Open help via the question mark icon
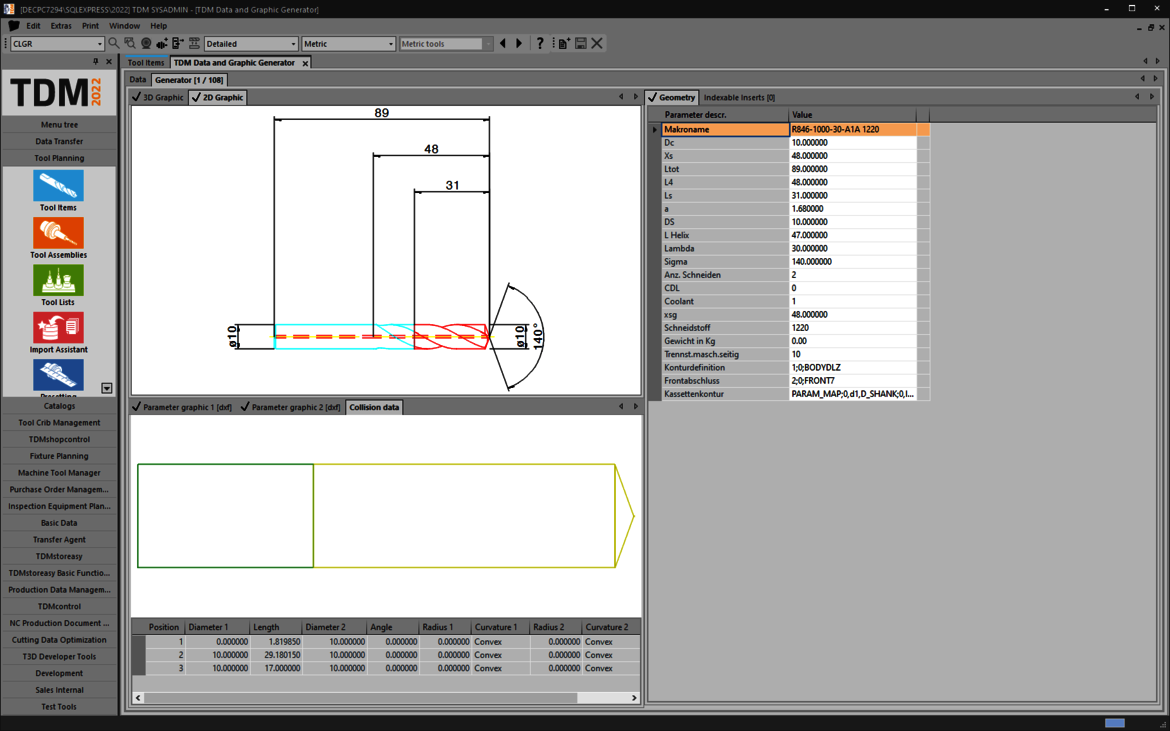The image size is (1170, 731). 540,43
